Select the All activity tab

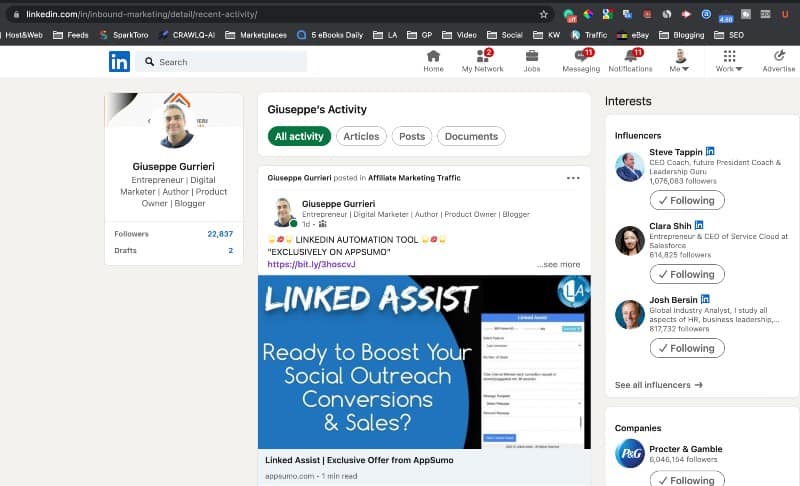299,136
